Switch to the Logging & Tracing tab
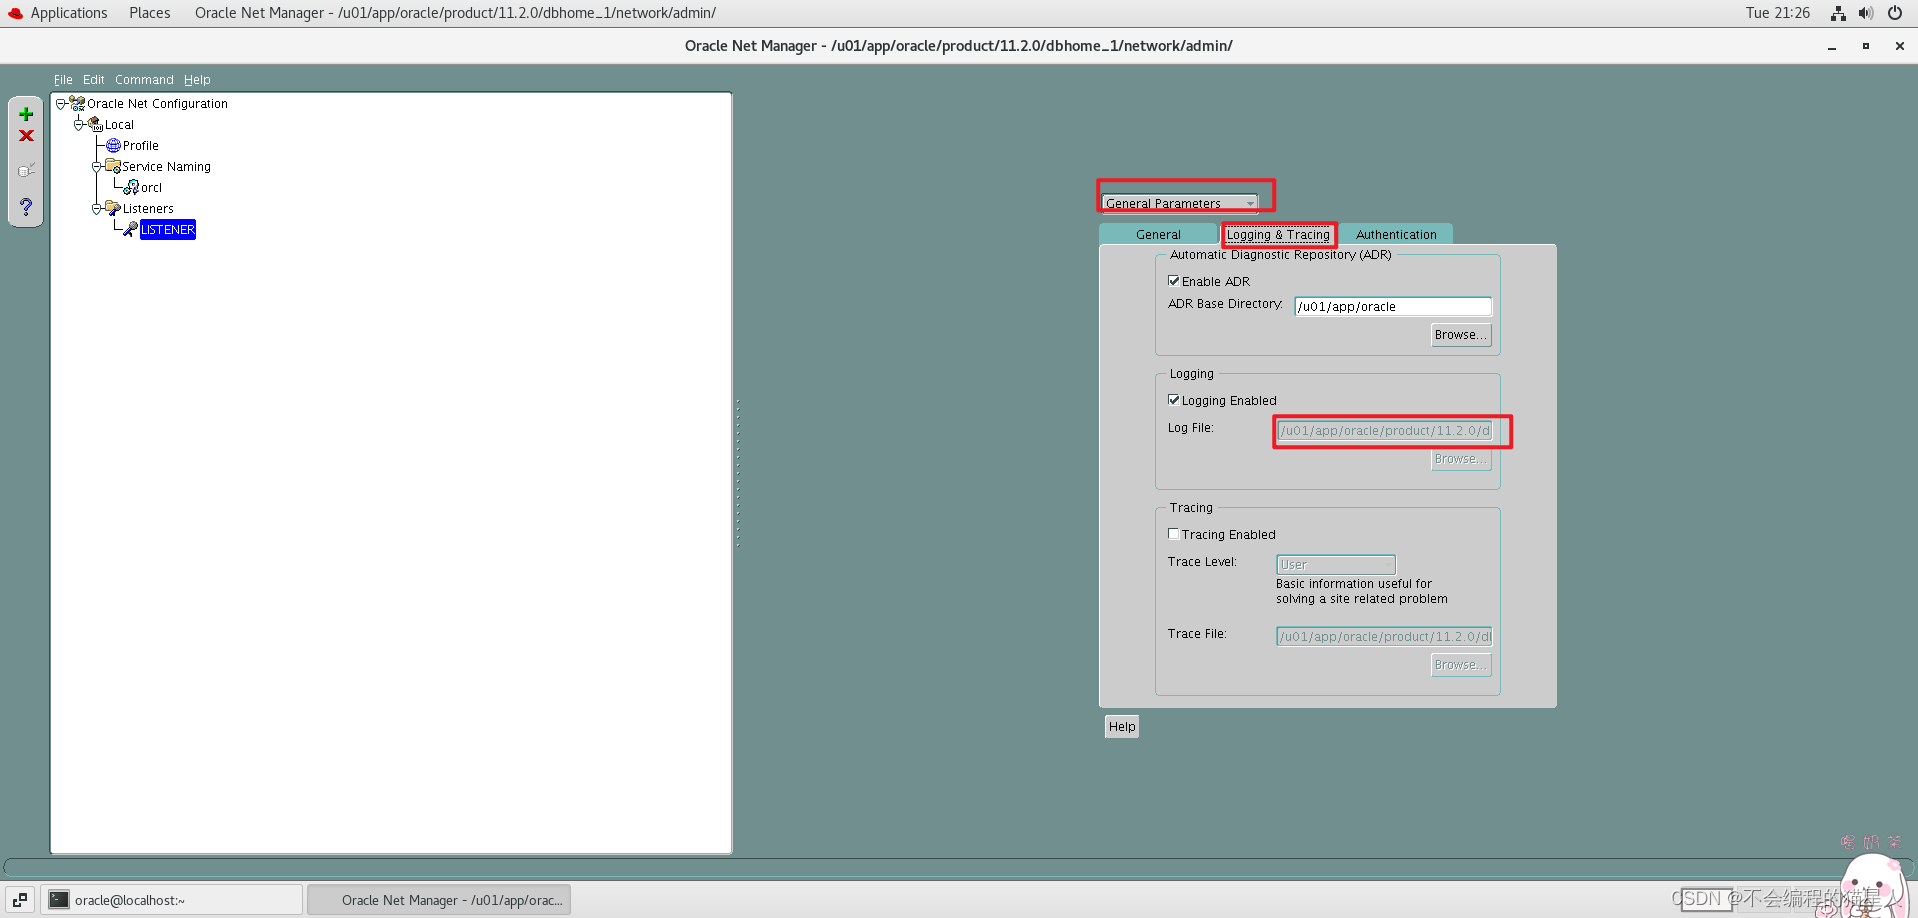Viewport: 1918px width, 918px height. point(1278,234)
